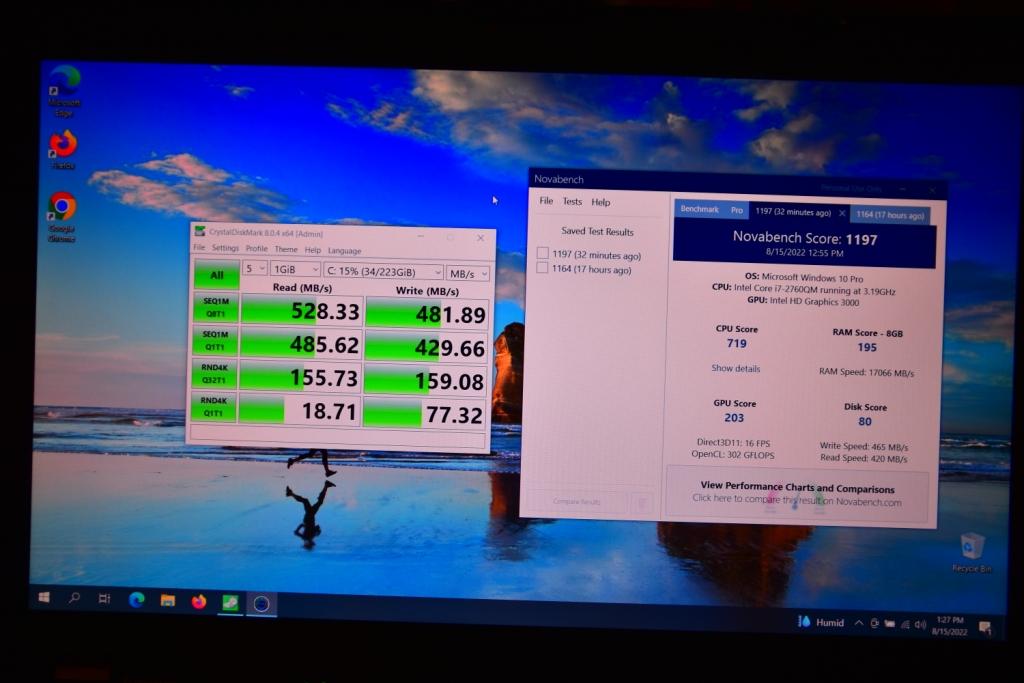Image resolution: width=1024 pixels, height=683 pixels.
Task: Launch Edge from the taskbar
Action: 136,599
